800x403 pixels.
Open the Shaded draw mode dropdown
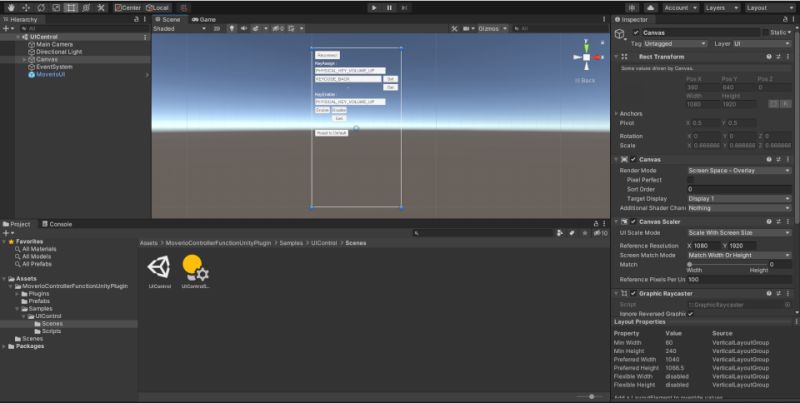[x=180, y=29]
